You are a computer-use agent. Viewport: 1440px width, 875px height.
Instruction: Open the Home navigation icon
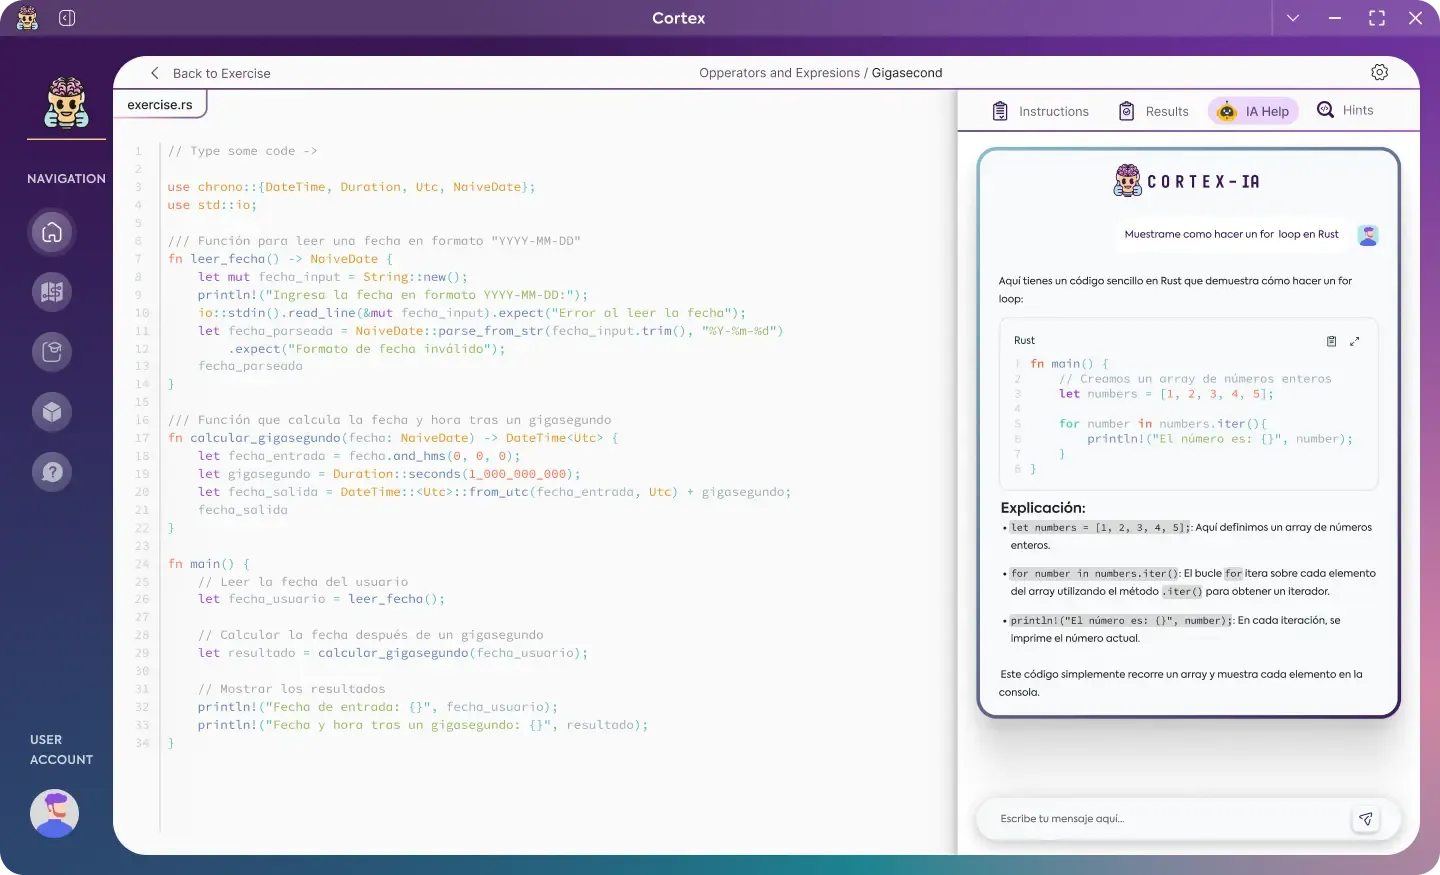click(x=52, y=232)
